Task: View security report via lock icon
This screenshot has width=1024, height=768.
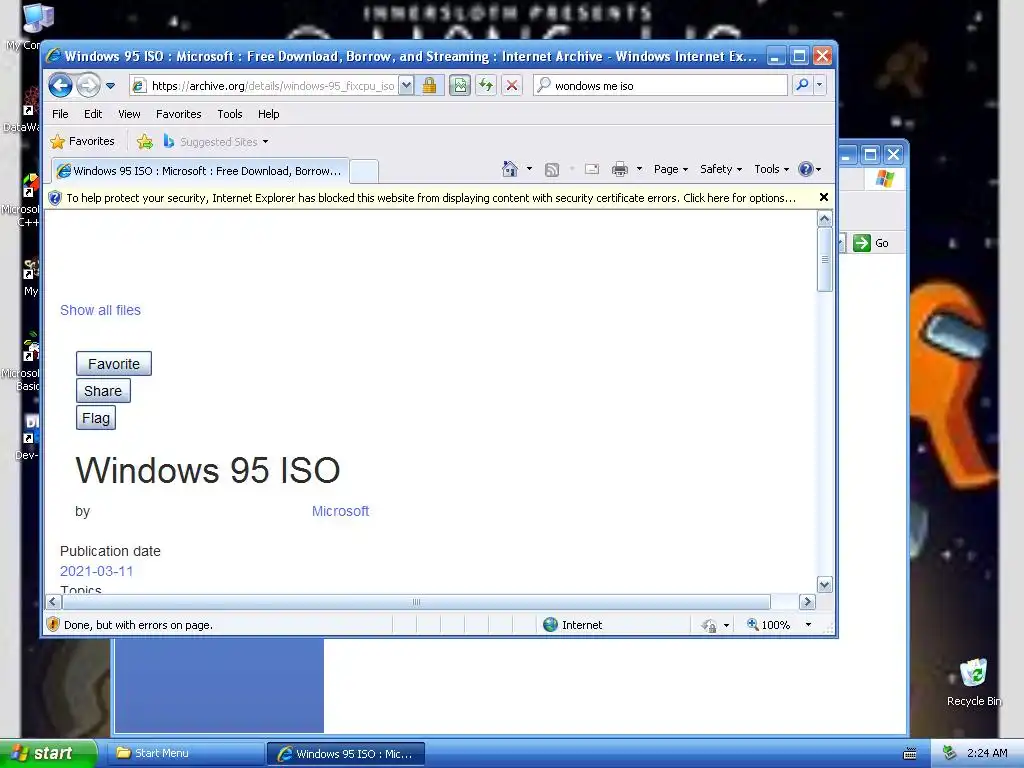Action: 429,86
